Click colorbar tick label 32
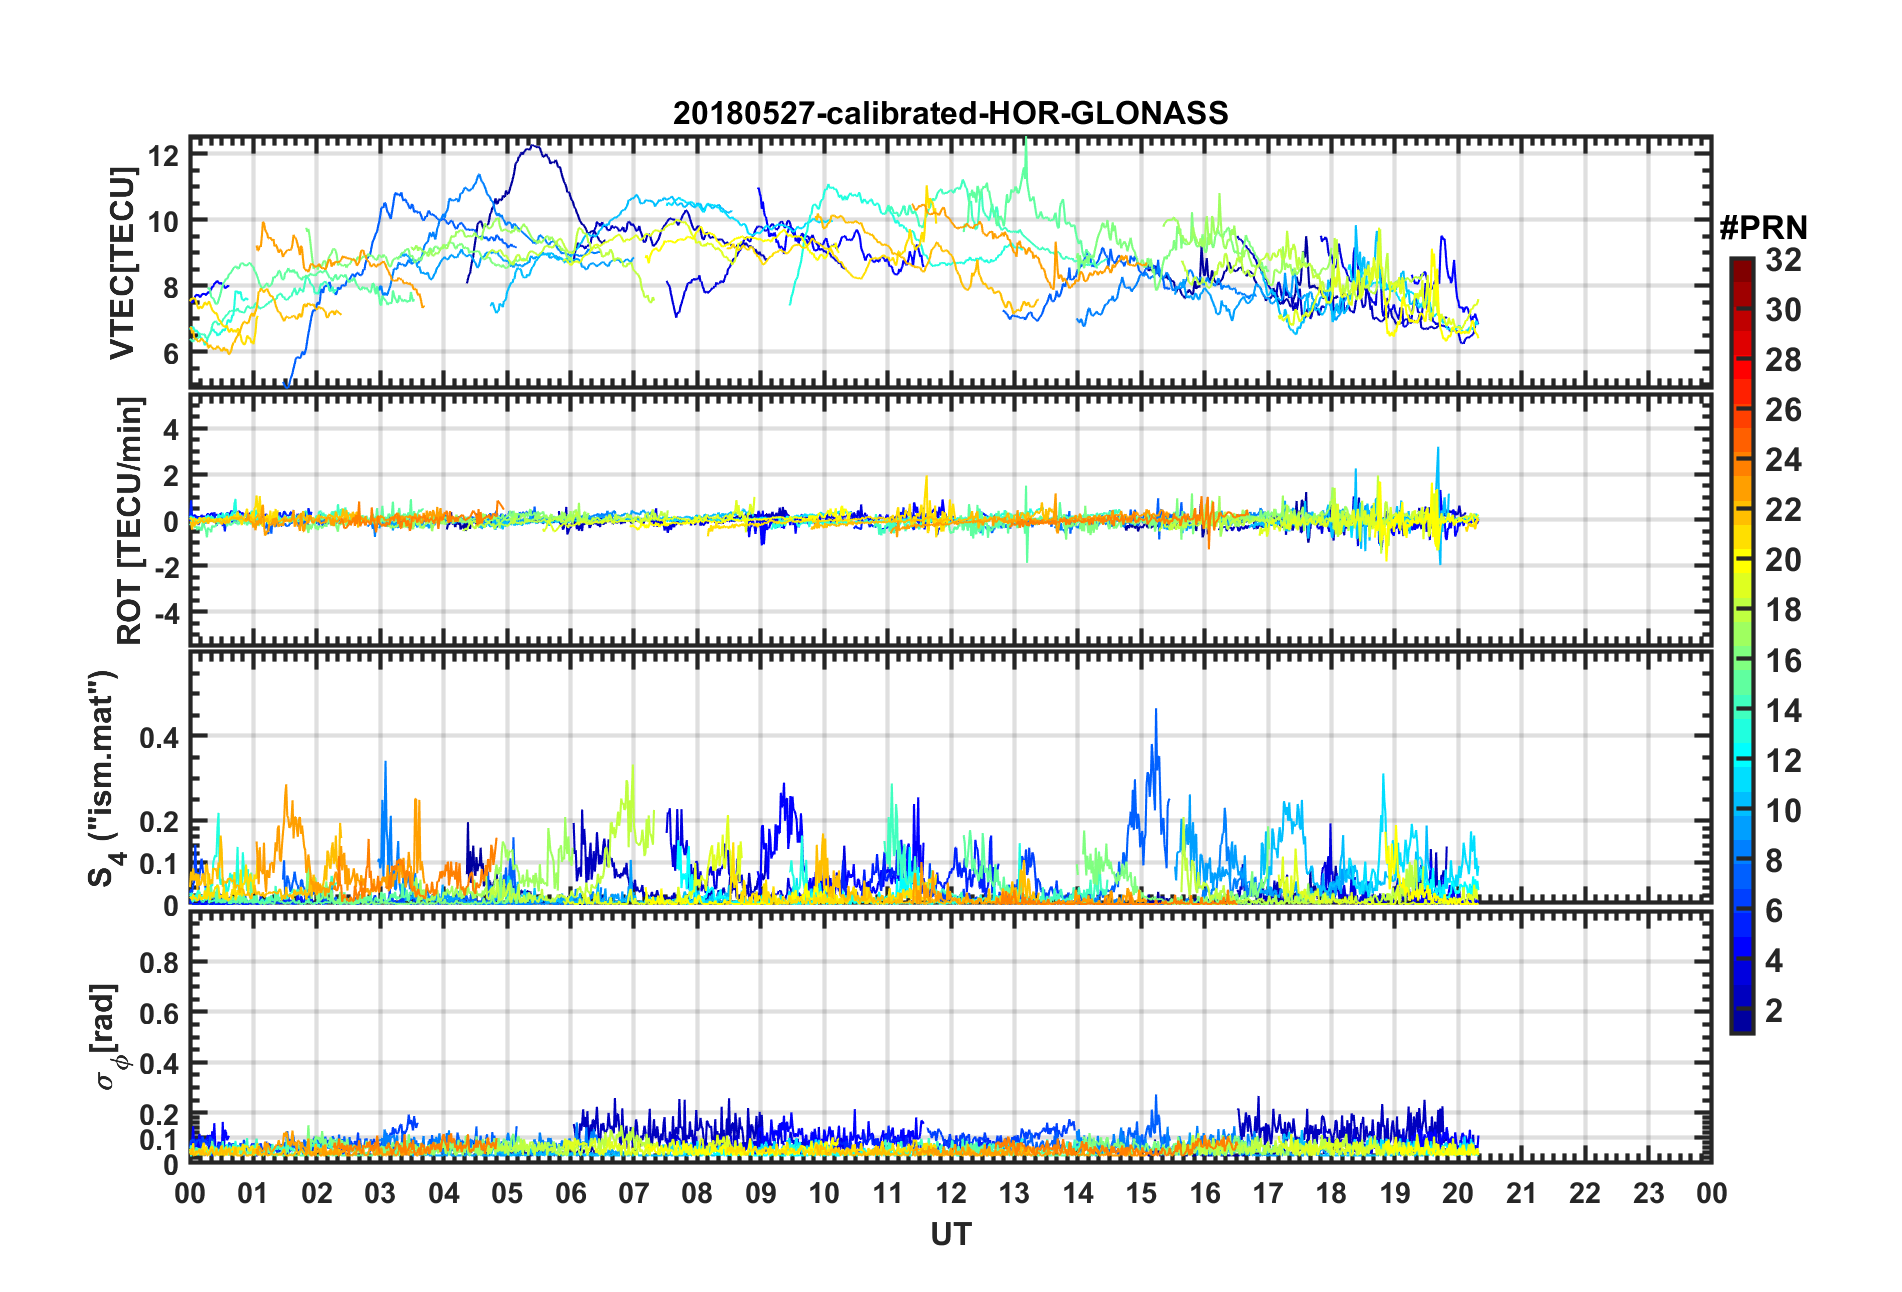 coord(1783,260)
